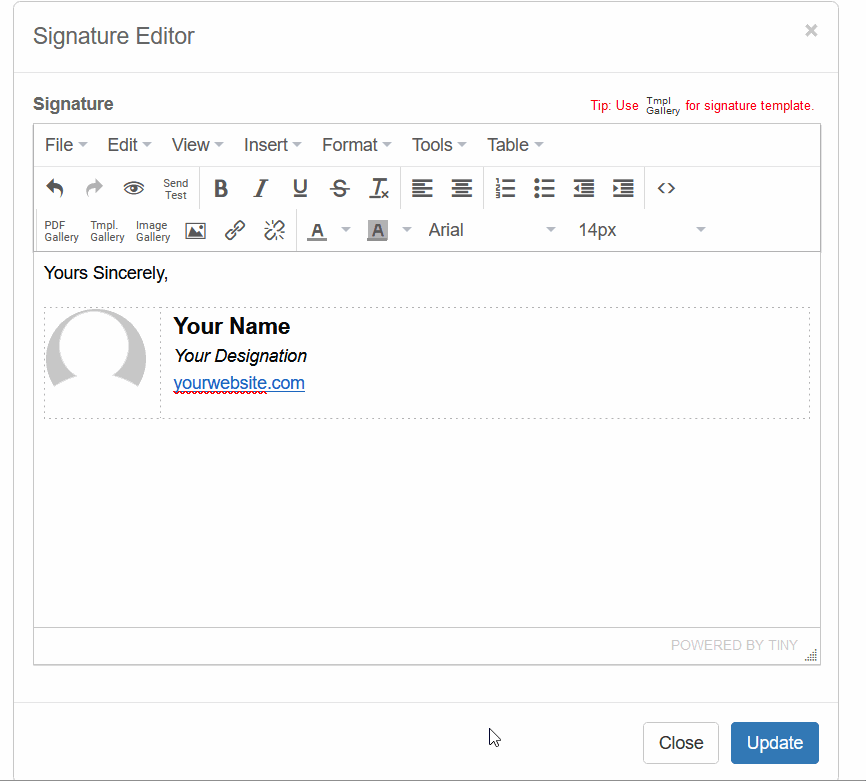866x781 pixels.
Task: Click the Update button
Action: click(774, 743)
